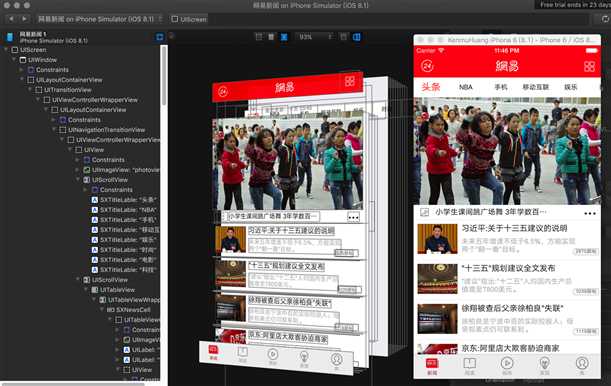Click the outline's vertical scrollbar
This screenshot has width=611, height=386.
point(164,76)
